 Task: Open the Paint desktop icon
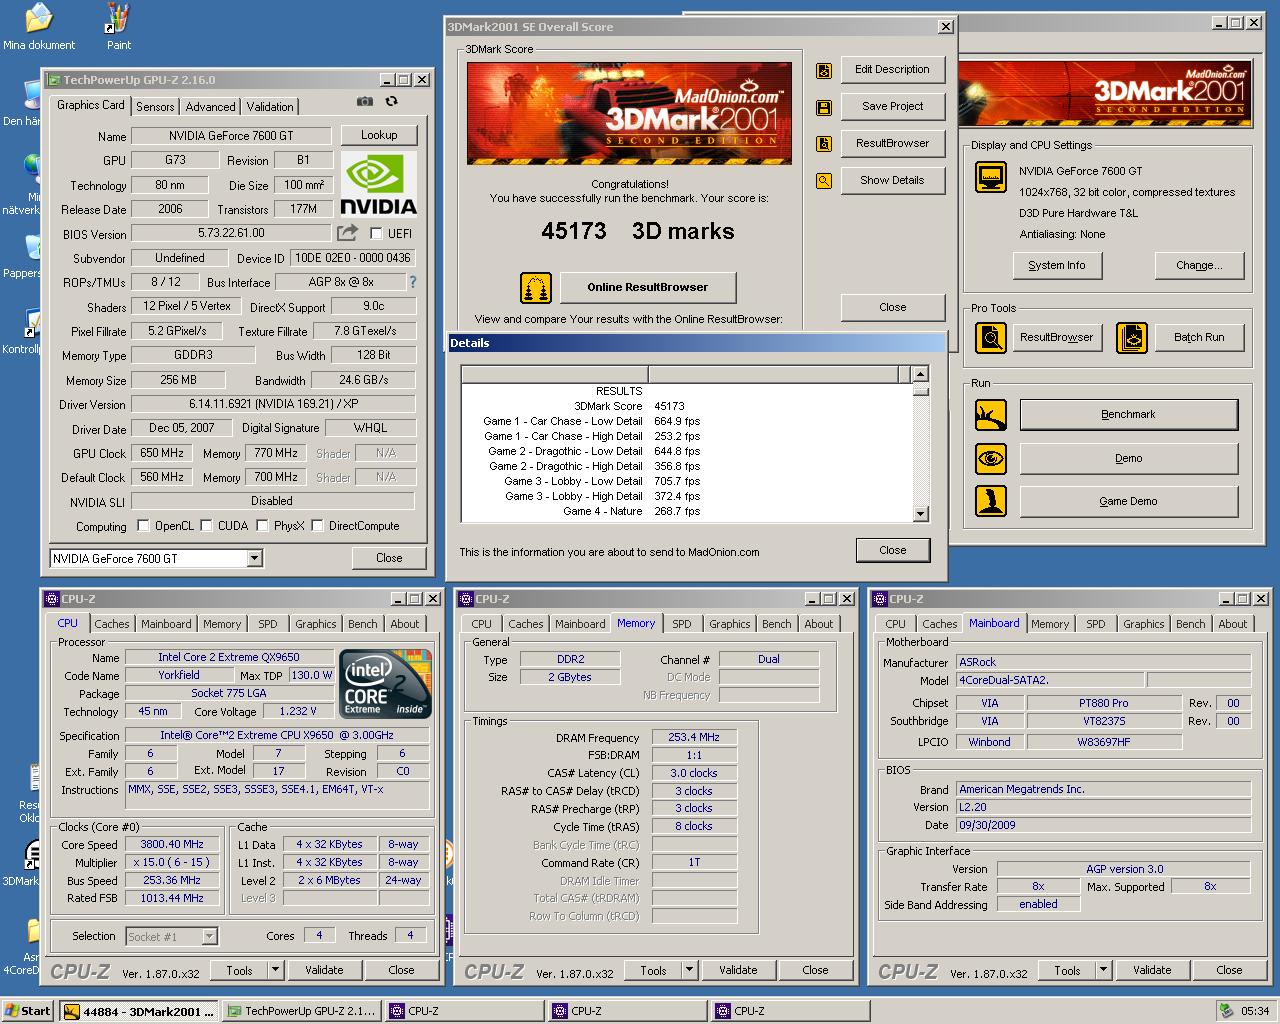tap(118, 27)
